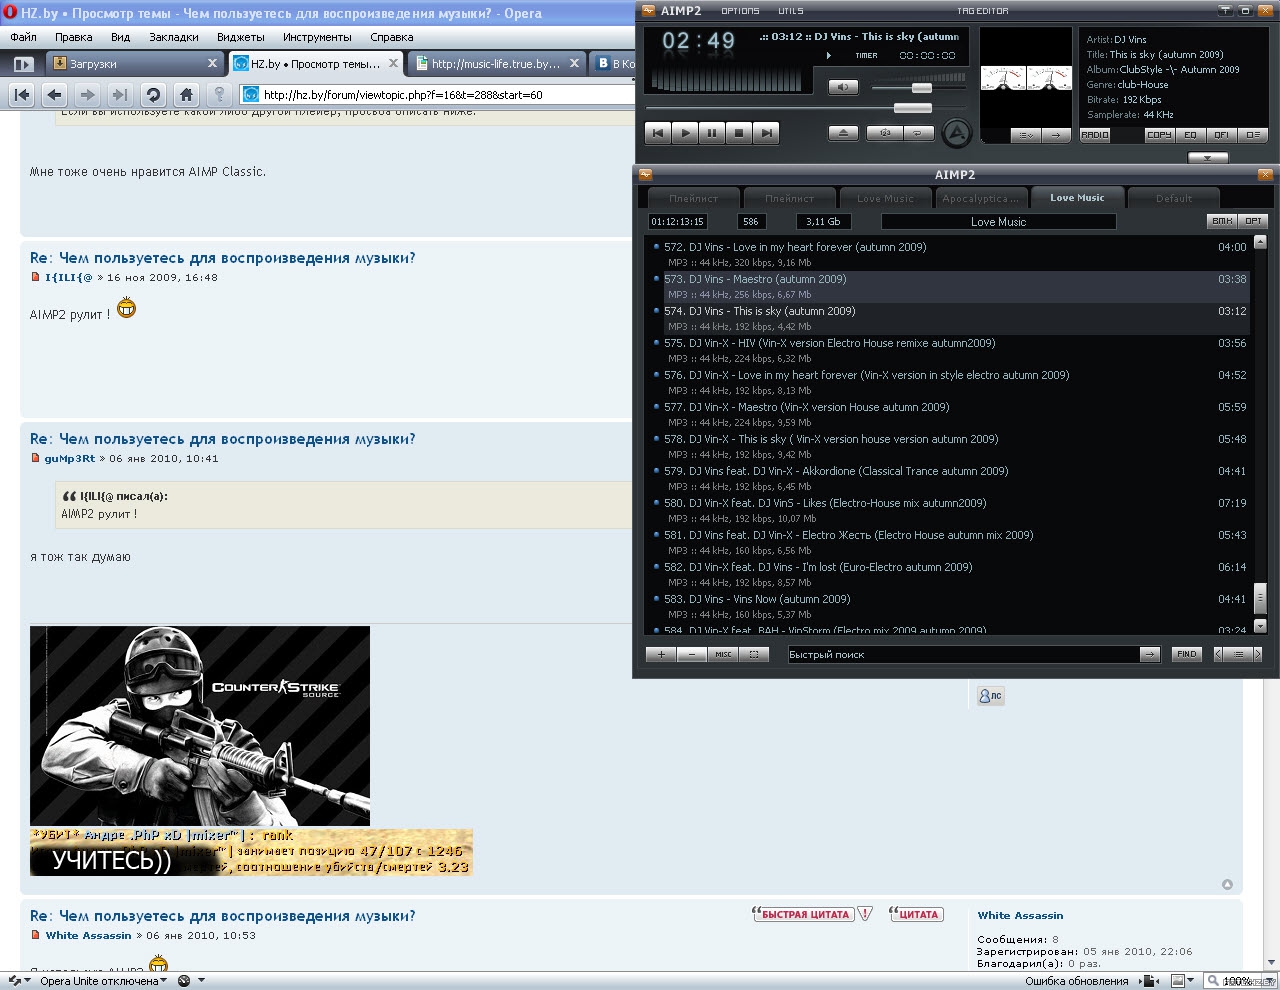
Task: Mute AIMP2 sound with speaker button
Action: pyautogui.click(x=843, y=87)
